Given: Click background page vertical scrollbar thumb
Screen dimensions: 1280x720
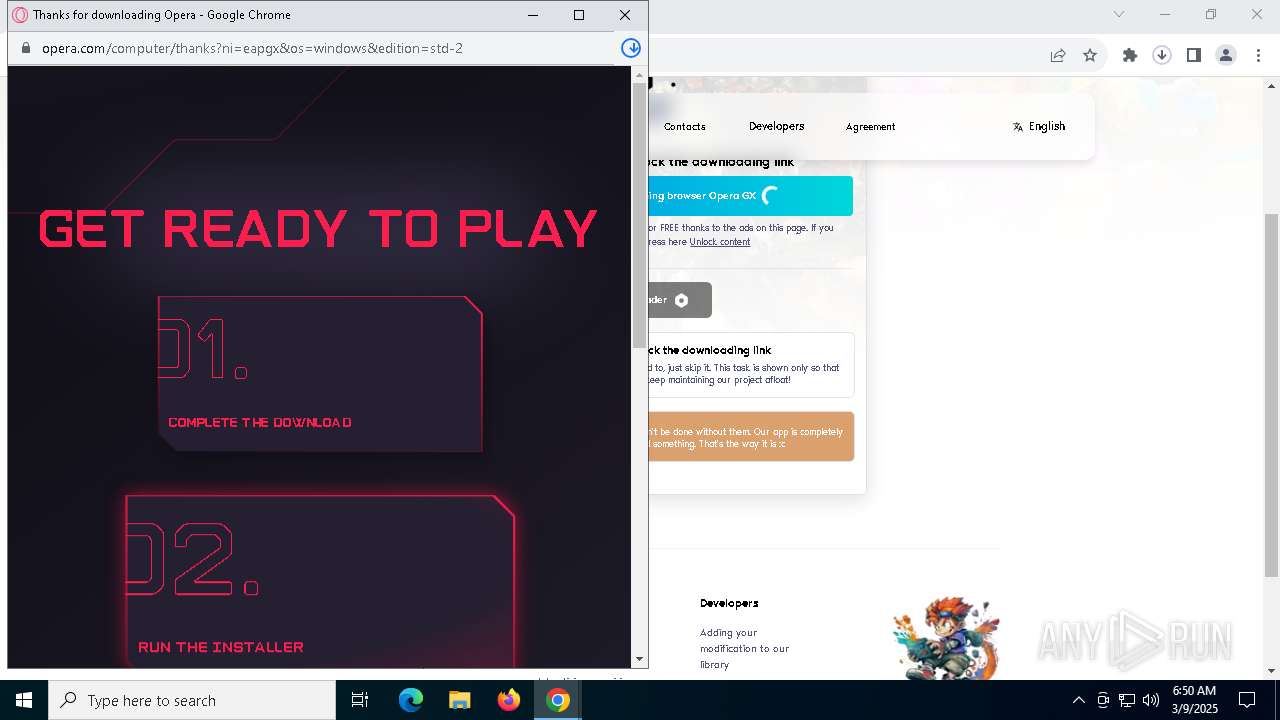Looking at the screenshot, I should click(x=1271, y=395).
